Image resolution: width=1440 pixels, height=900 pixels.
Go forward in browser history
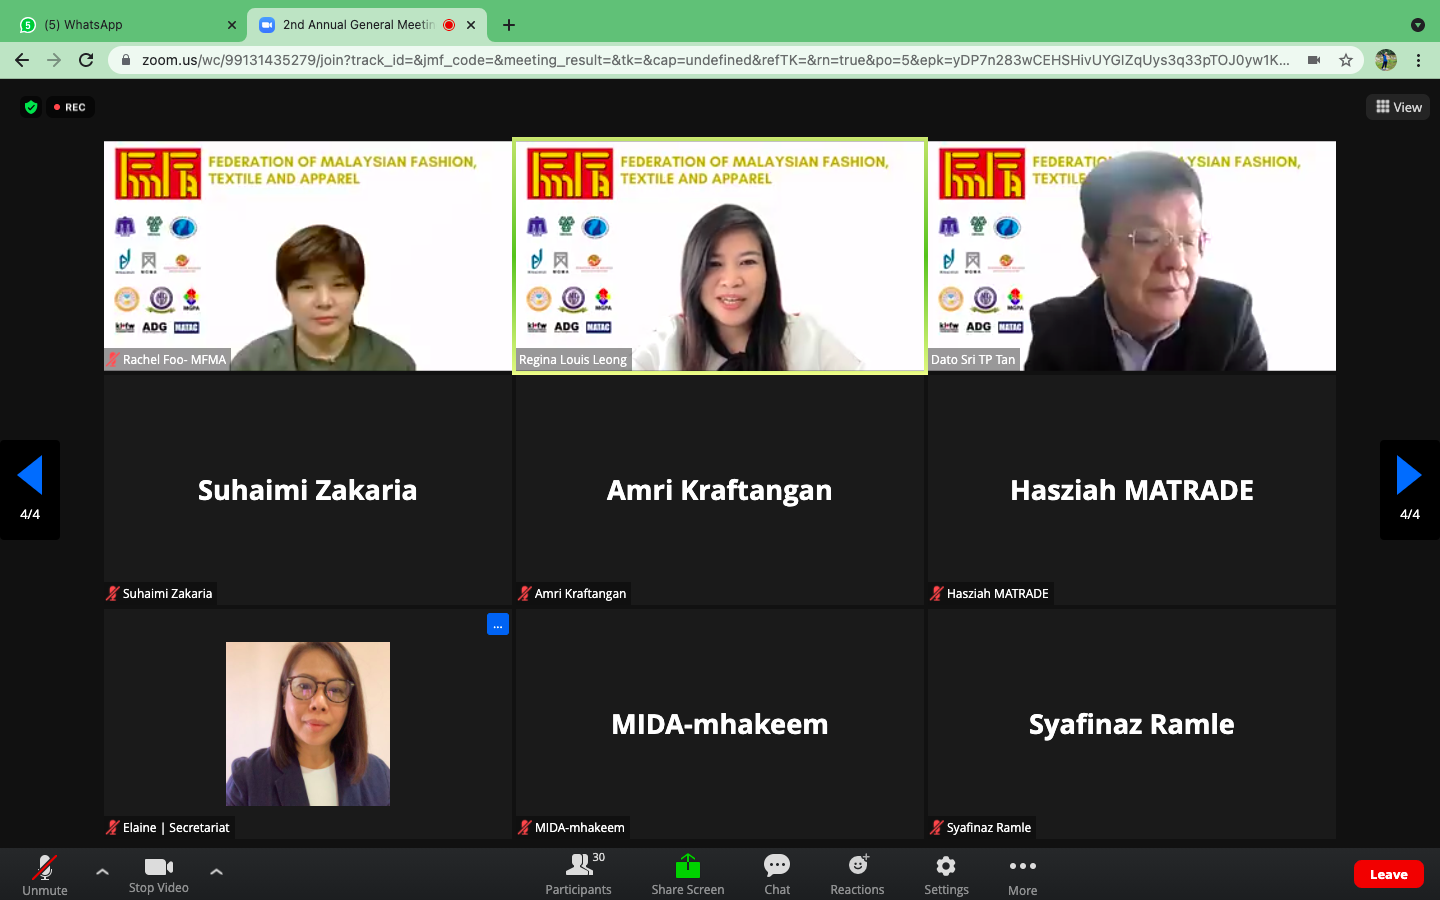pyautogui.click(x=54, y=60)
